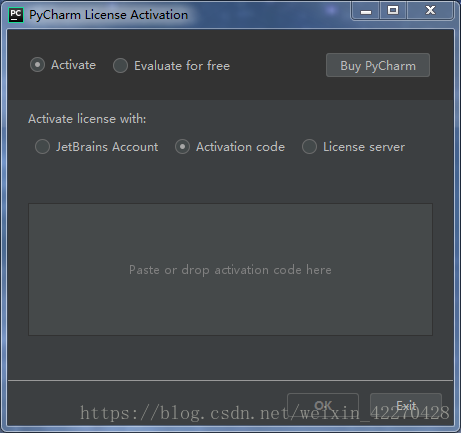Open the Buy PyCharm button
This screenshot has width=461, height=433.
[x=378, y=65]
